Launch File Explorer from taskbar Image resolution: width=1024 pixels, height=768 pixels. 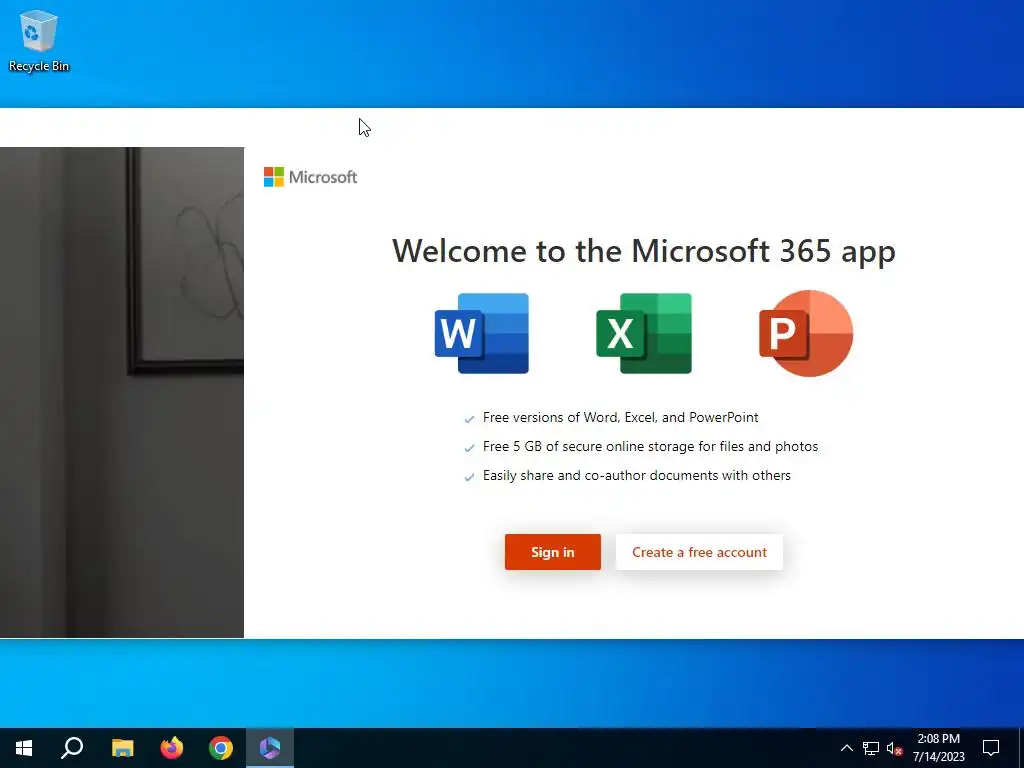pos(122,748)
